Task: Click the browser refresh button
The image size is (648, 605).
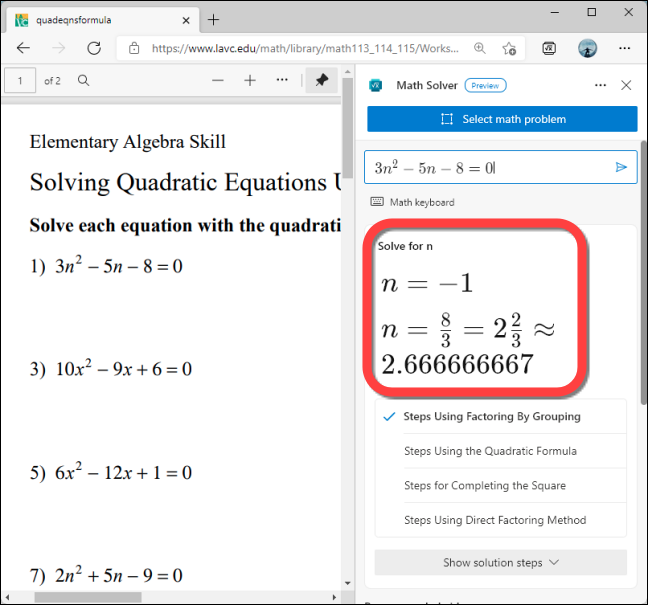Action: click(94, 48)
